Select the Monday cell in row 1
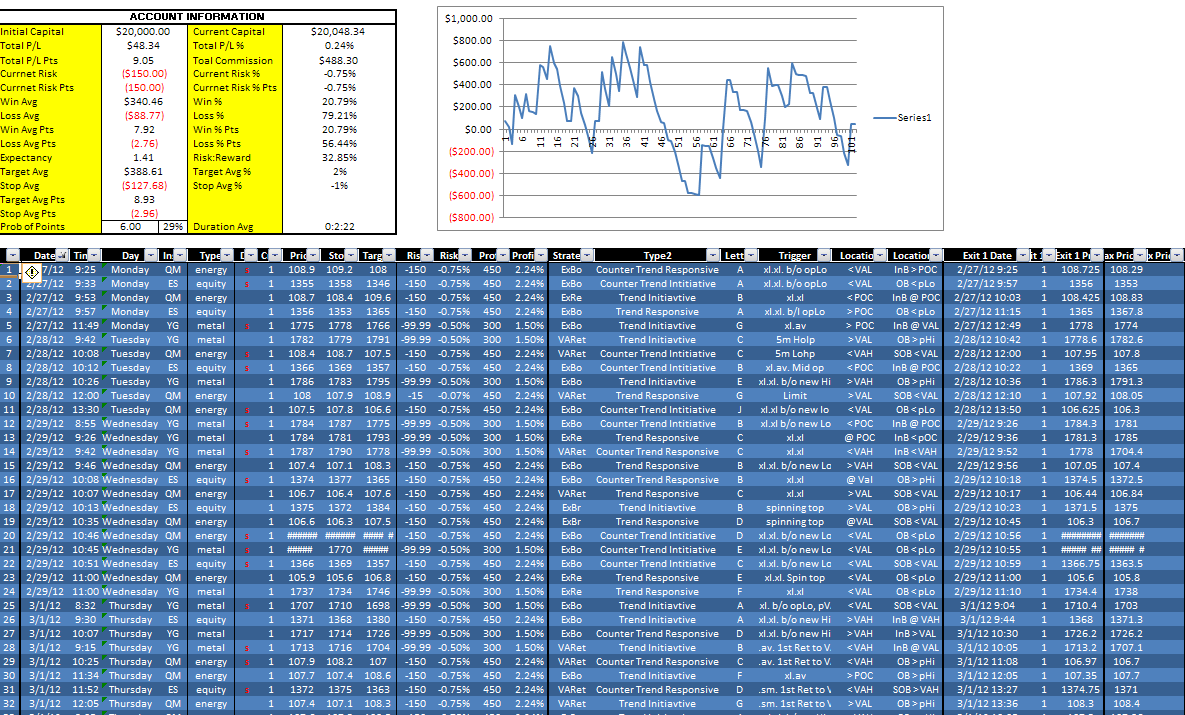The height and width of the screenshot is (715, 1185). point(130,270)
